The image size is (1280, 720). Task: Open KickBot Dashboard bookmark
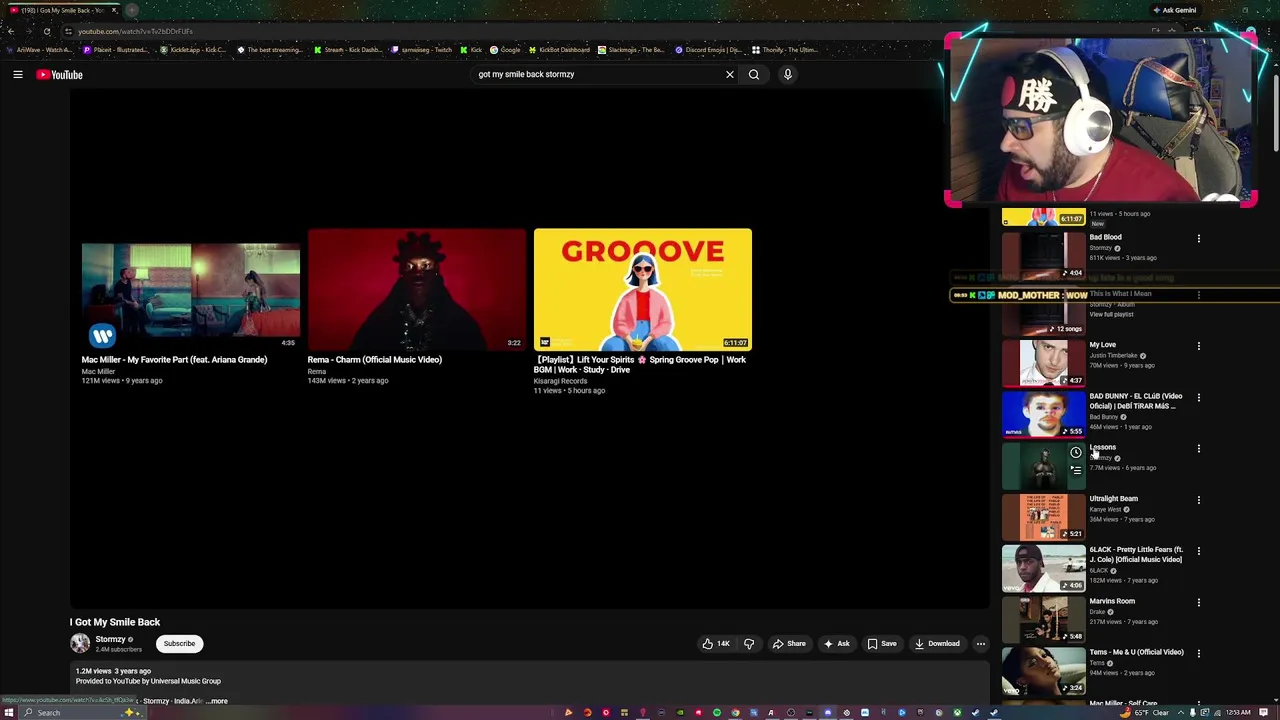[559, 50]
